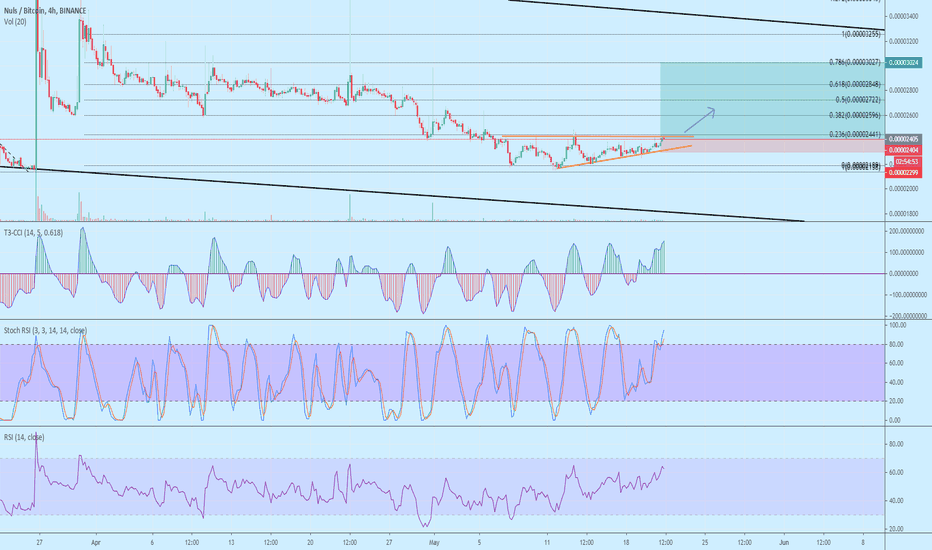Image resolution: width=932 pixels, height=550 pixels.
Task: Click the 6 date label on the time axis
Action: coord(152,542)
